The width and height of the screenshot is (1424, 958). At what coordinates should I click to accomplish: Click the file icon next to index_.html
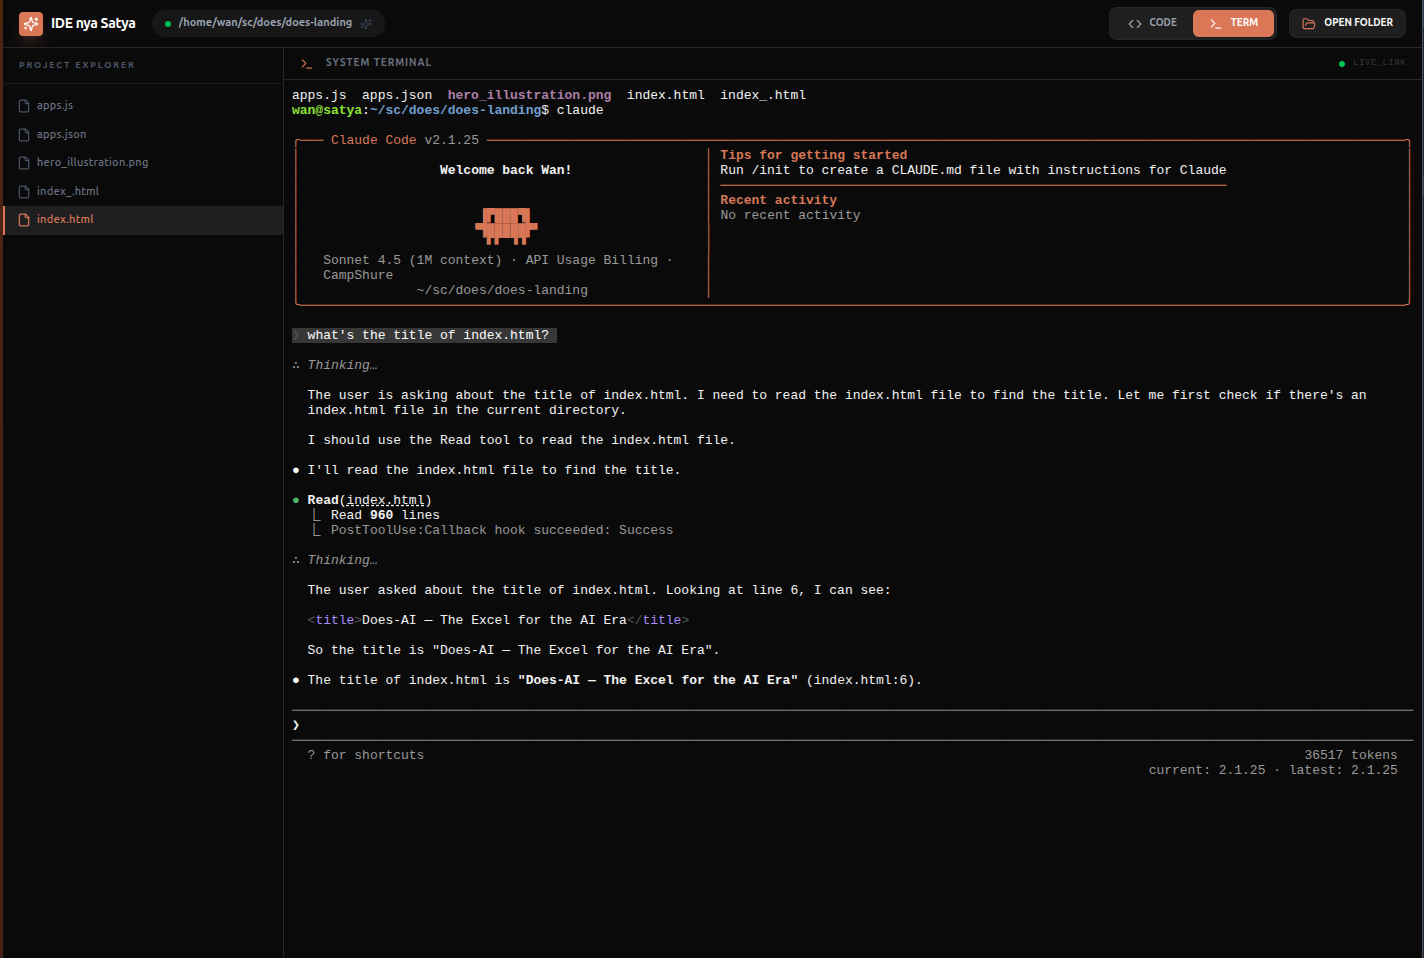click(24, 191)
